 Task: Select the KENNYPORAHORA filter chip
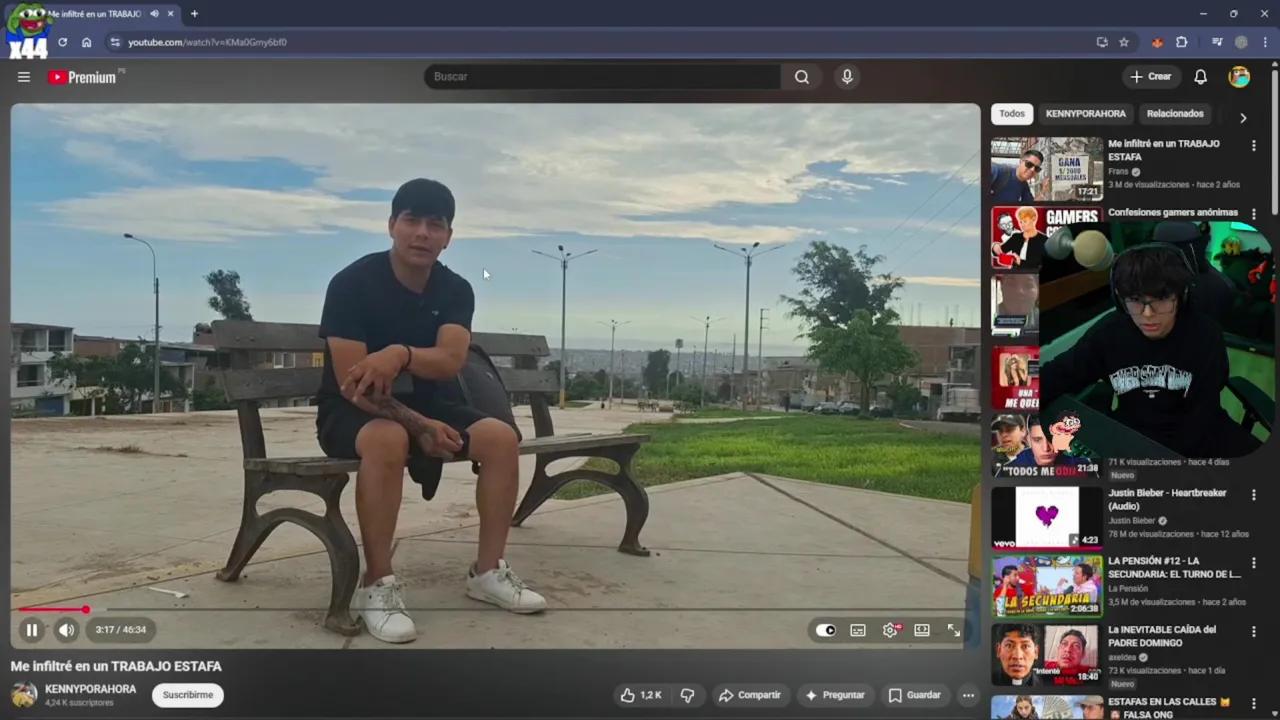(x=1086, y=114)
